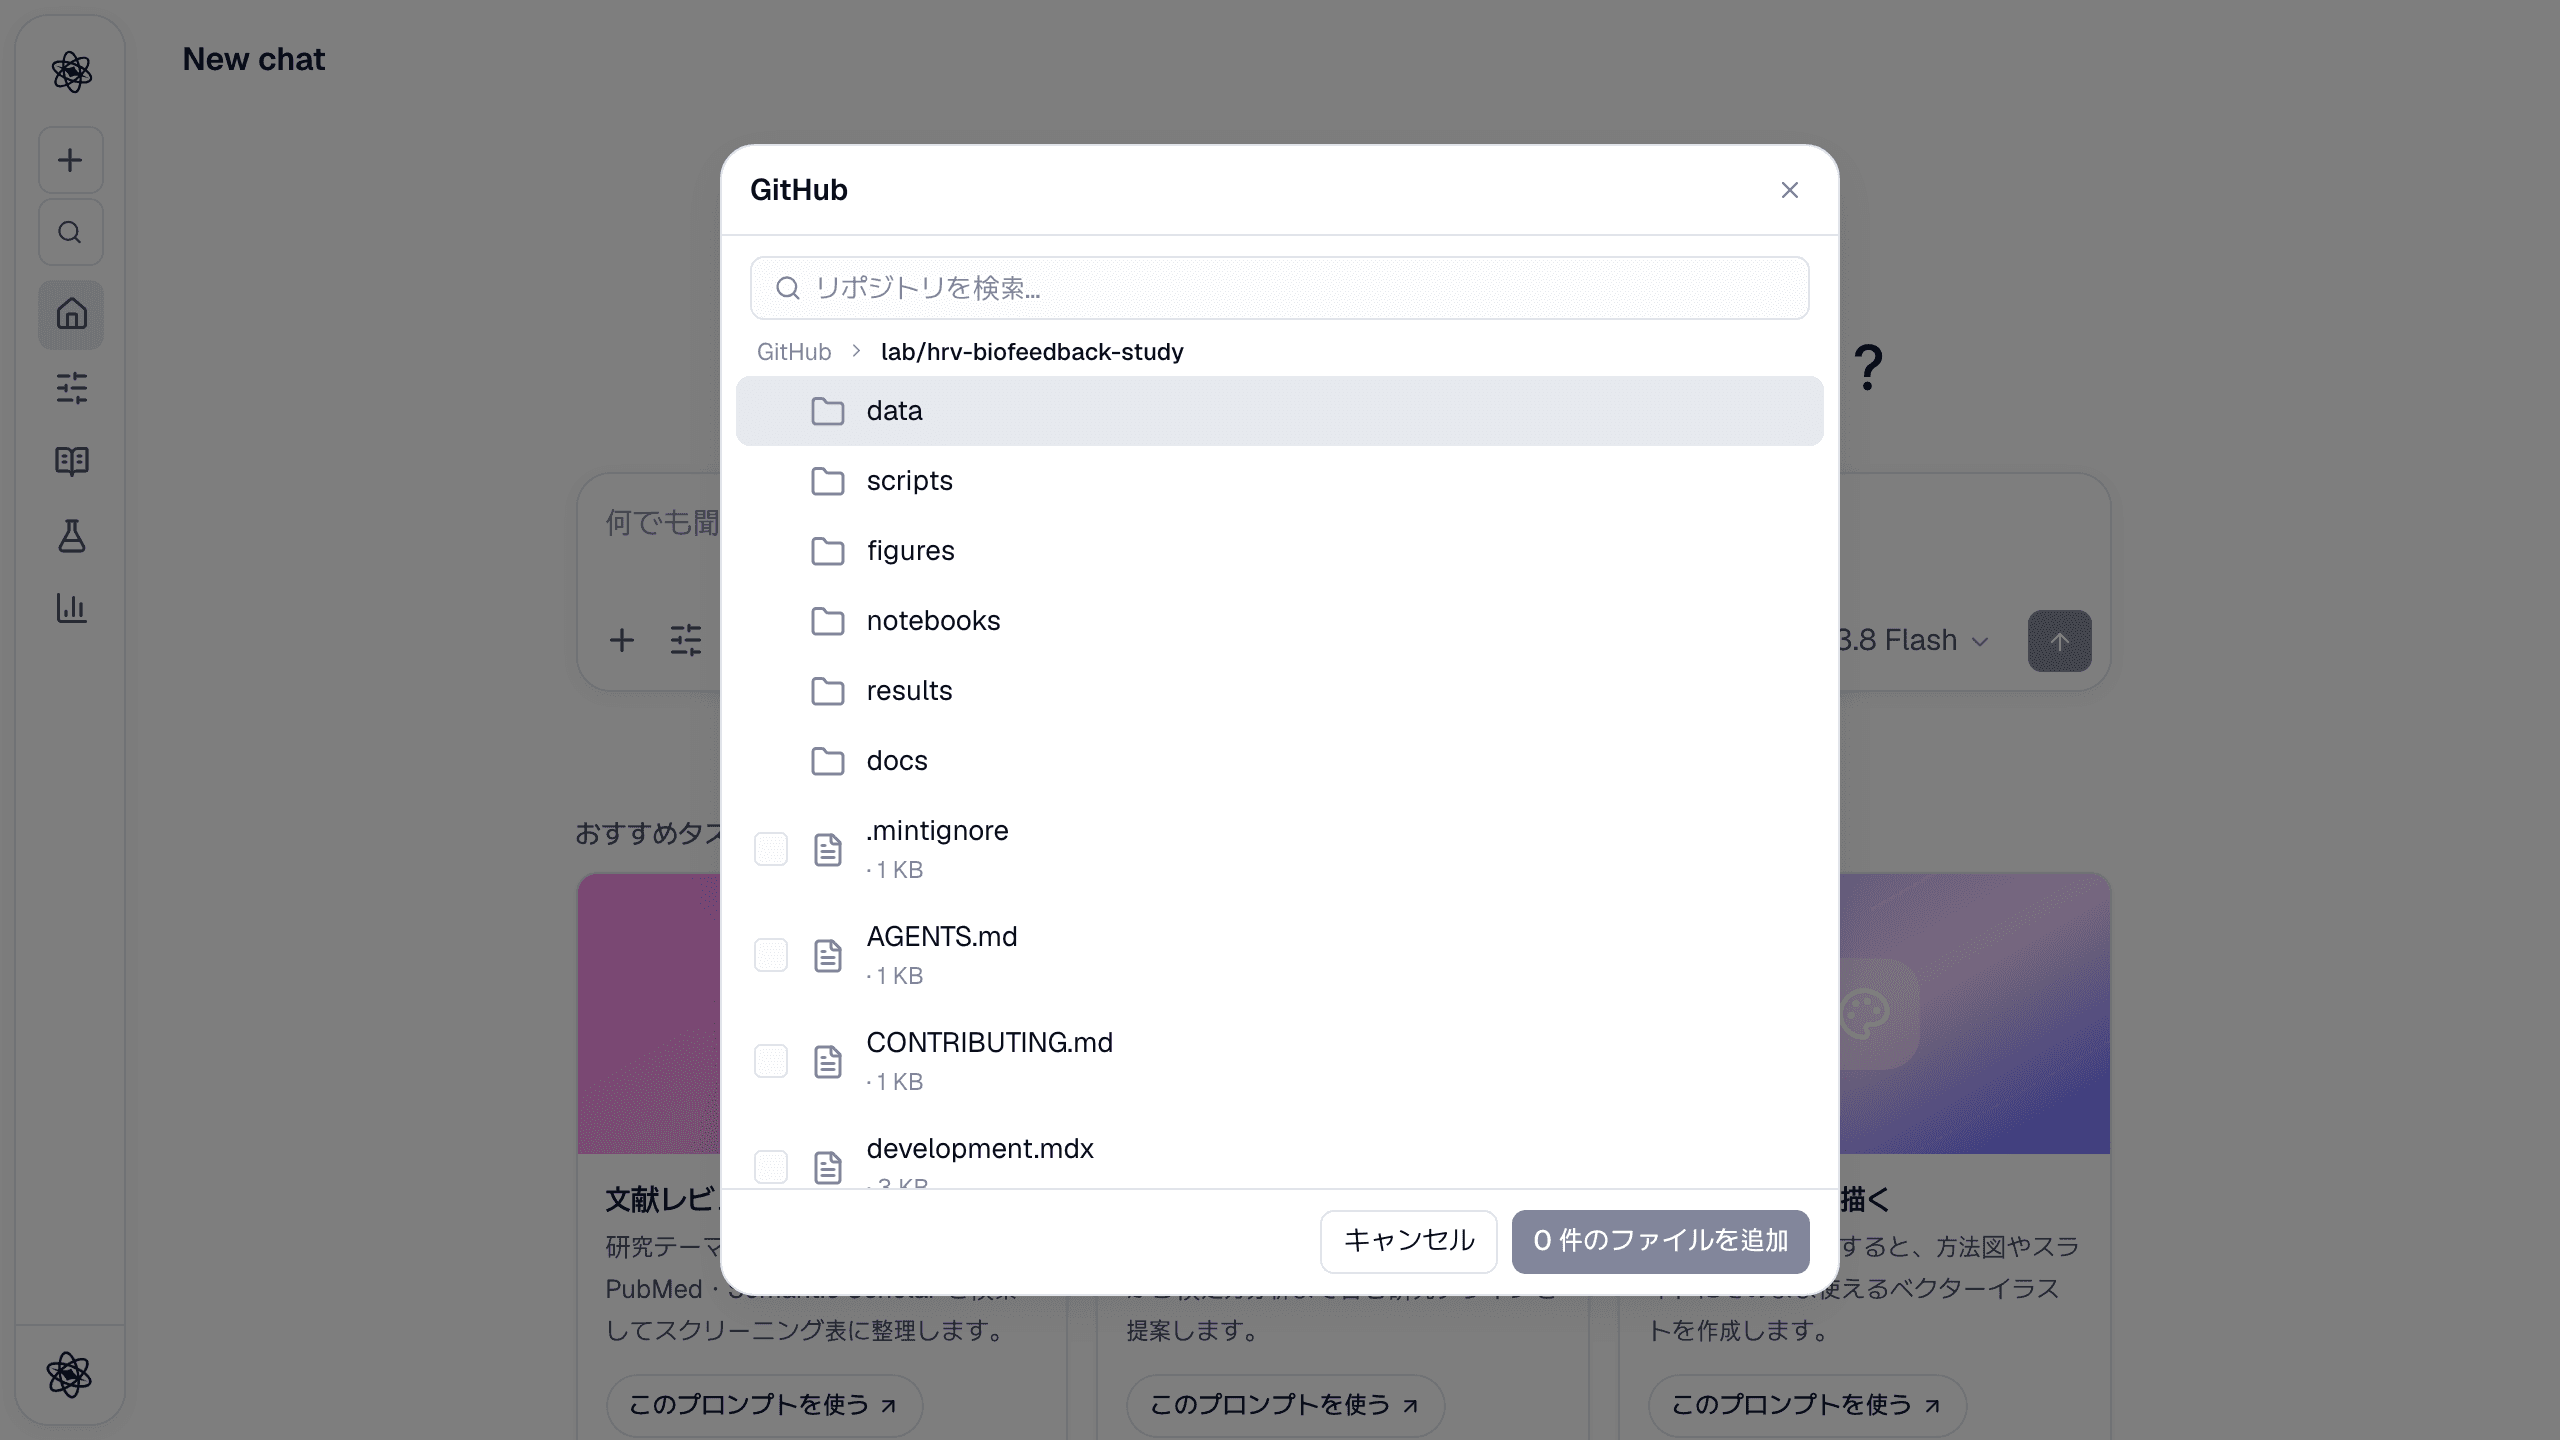Open the Flash model dropdown
The width and height of the screenshot is (2560, 1440).
pos(1915,640)
